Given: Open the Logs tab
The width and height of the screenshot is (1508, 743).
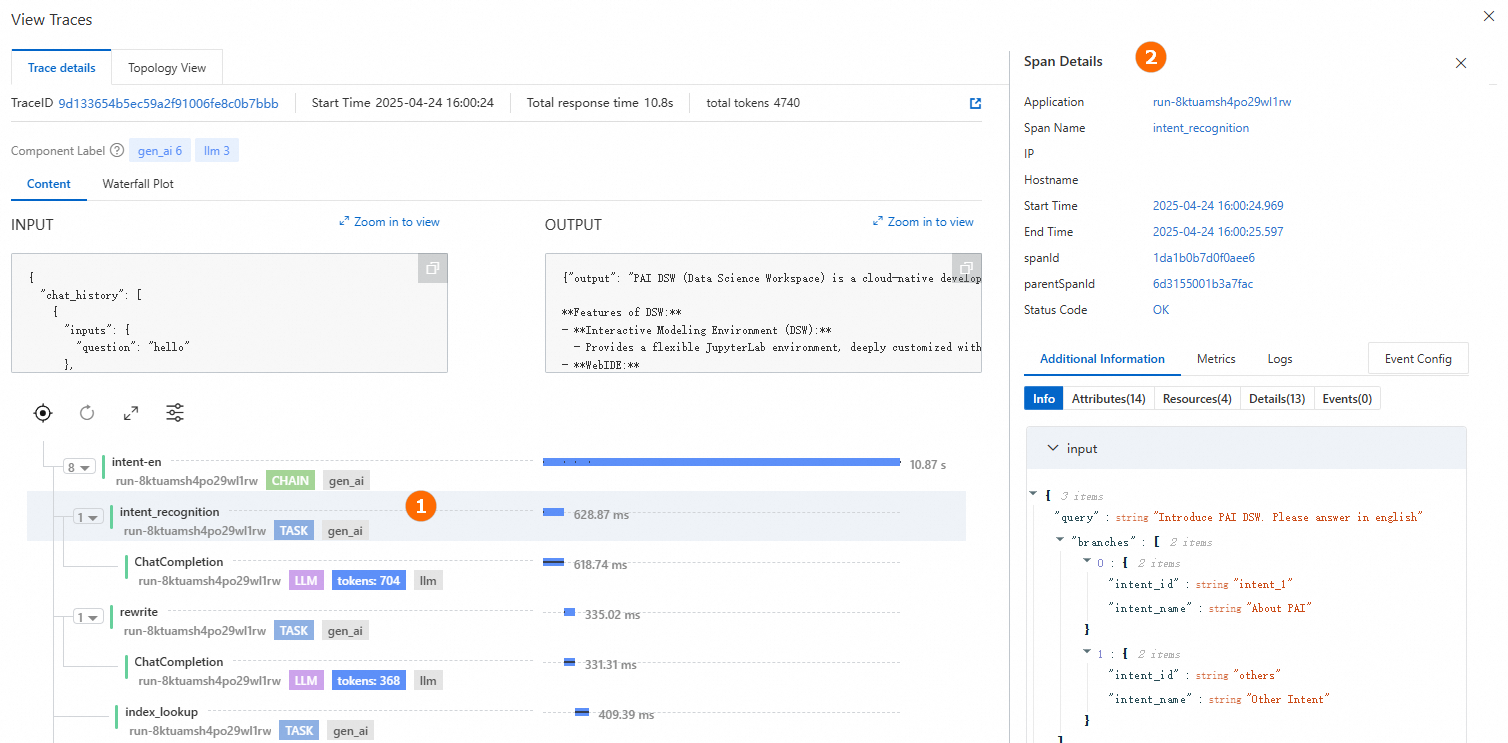Looking at the screenshot, I should (1280, 359).
